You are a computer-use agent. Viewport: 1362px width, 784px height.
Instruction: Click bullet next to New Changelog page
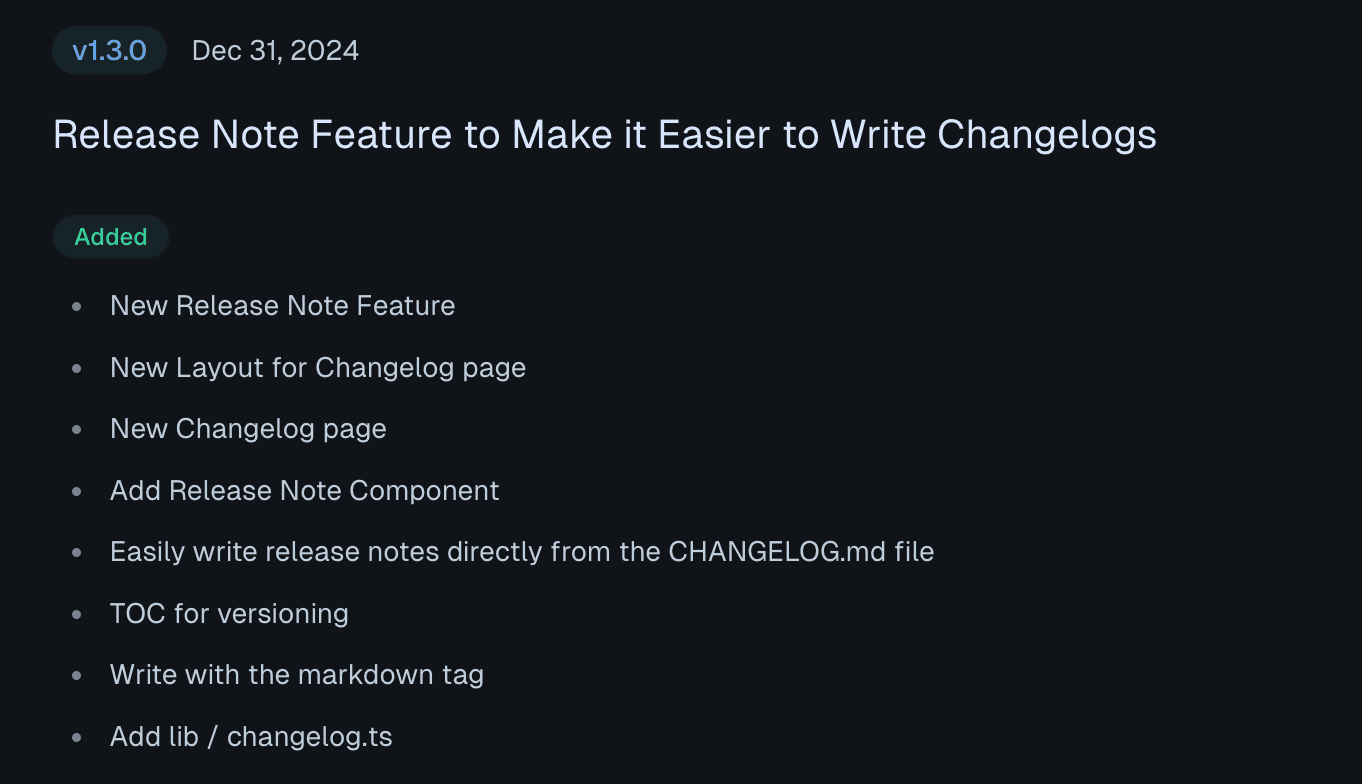[77, 430]
